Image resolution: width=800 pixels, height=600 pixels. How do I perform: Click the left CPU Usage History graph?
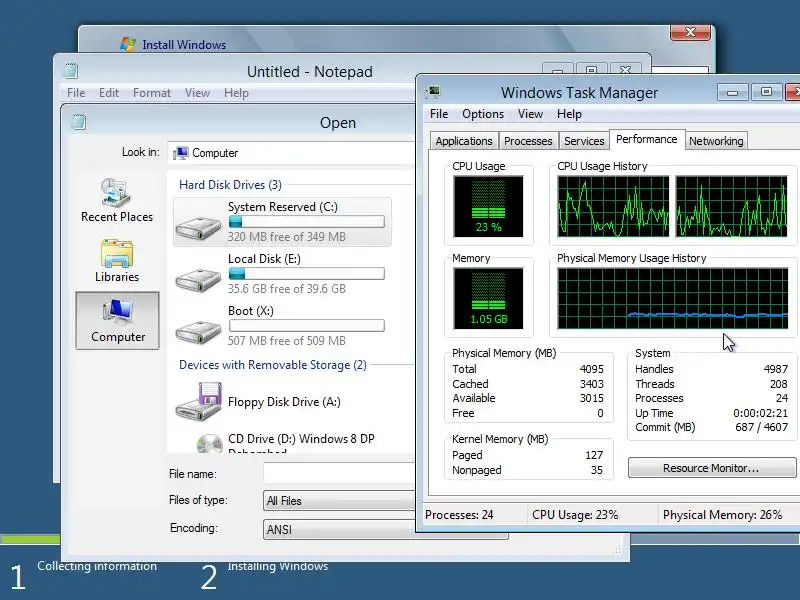point(613,206)
